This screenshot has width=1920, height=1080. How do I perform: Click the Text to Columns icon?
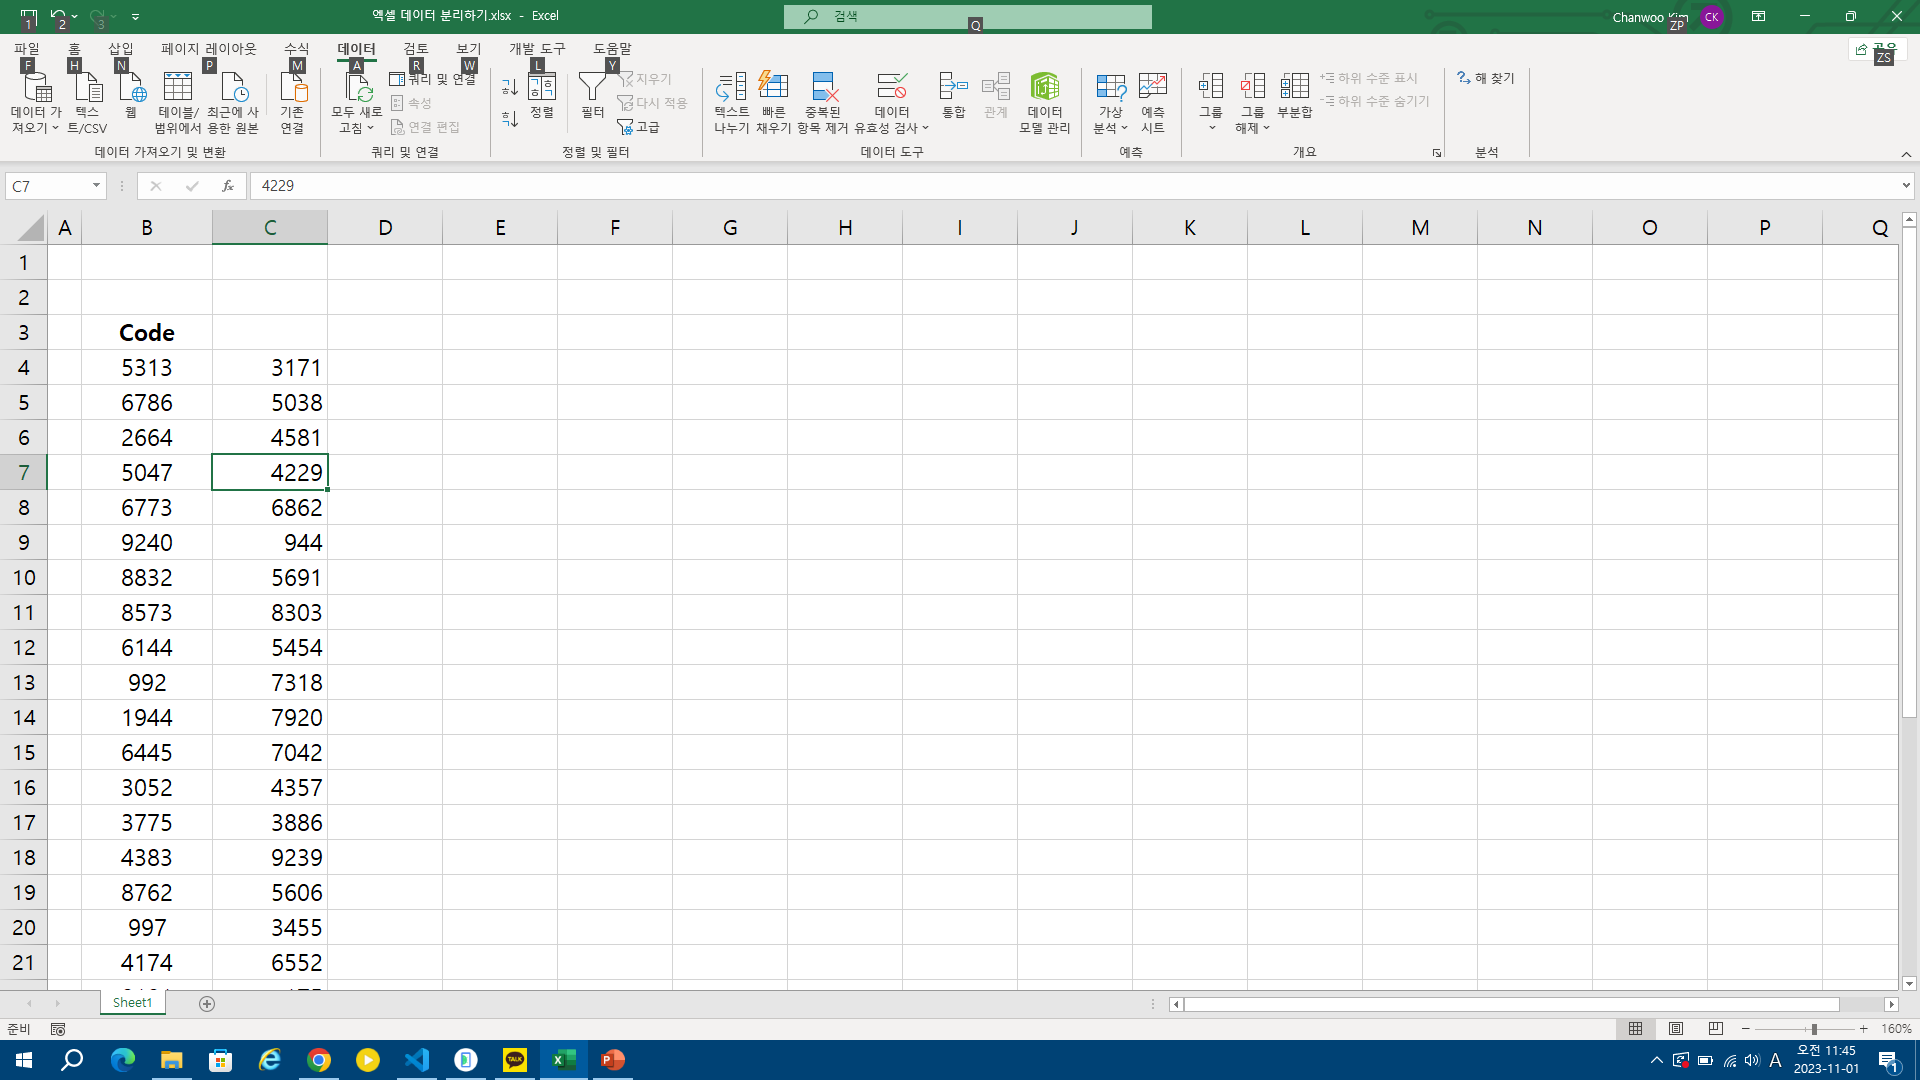pyautogui.click(x=731, y=87)
